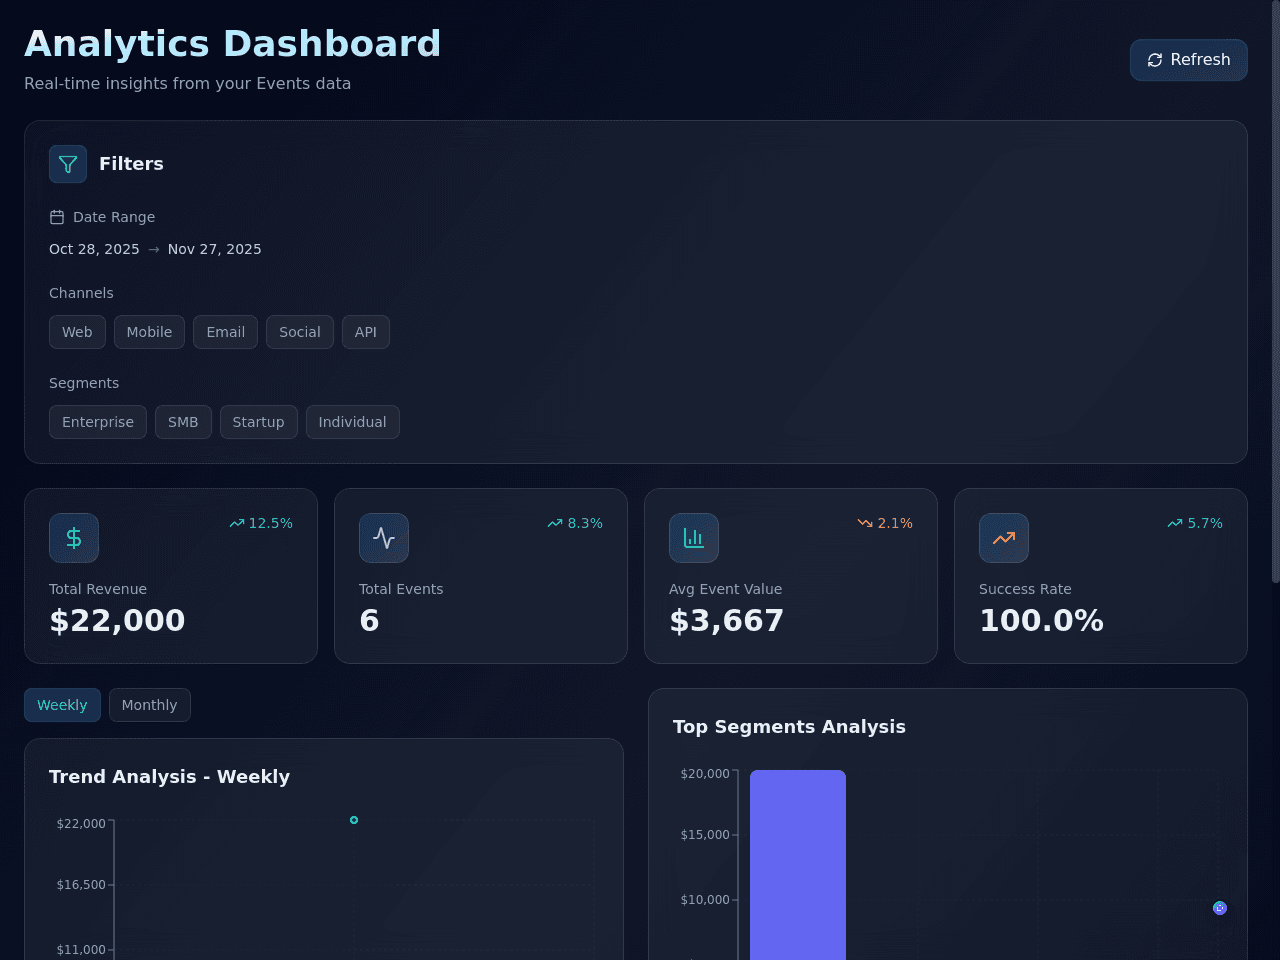Click the Refresh button
The height and width of the screenshot is (960, 1280).
point(1188,60)
